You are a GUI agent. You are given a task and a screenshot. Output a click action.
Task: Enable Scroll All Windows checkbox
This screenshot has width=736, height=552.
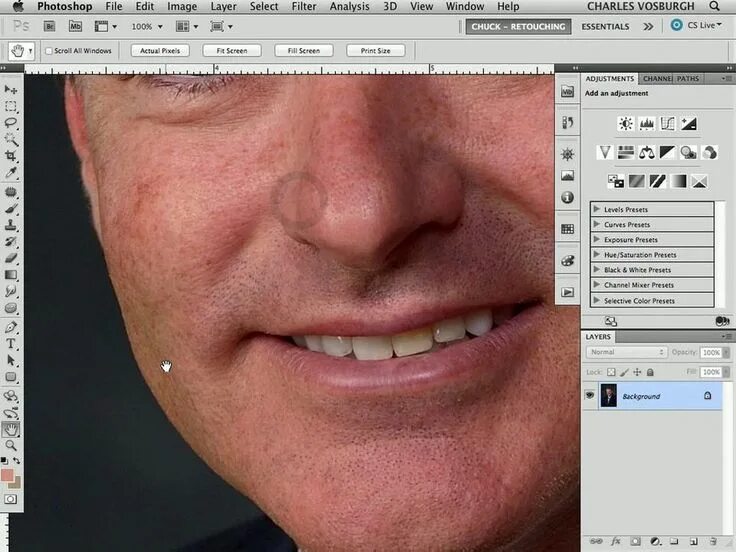(x=48, y=51)
